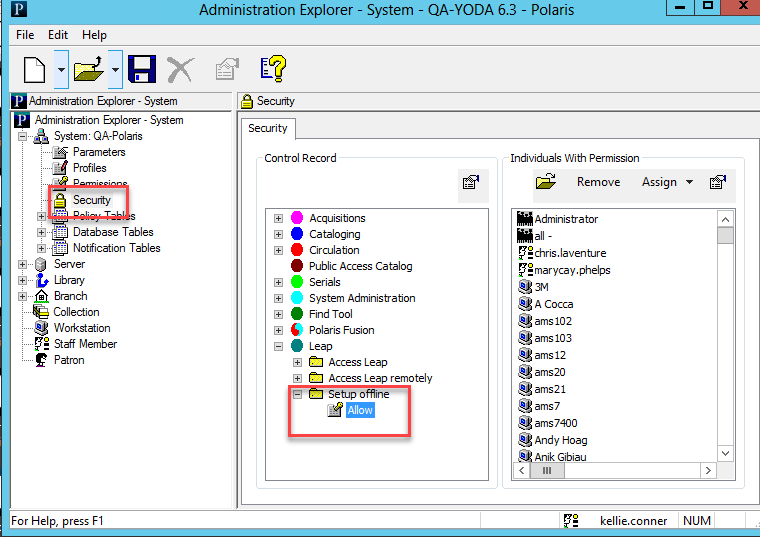The width and height of the screenshot is (760, 537).
Task: Select Security in the left tree
Action: [x=92, y=200]
